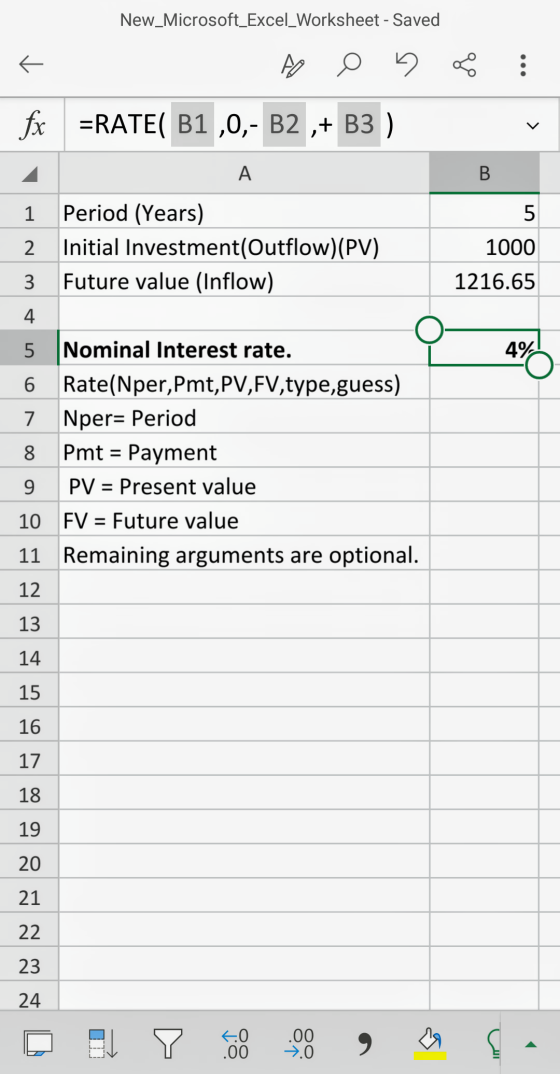Tap the file title 'New_Microsoft_Excel_Worksheet - Saved'
This screenshot has height=1074, width=560.
click(x=279, y=21)
